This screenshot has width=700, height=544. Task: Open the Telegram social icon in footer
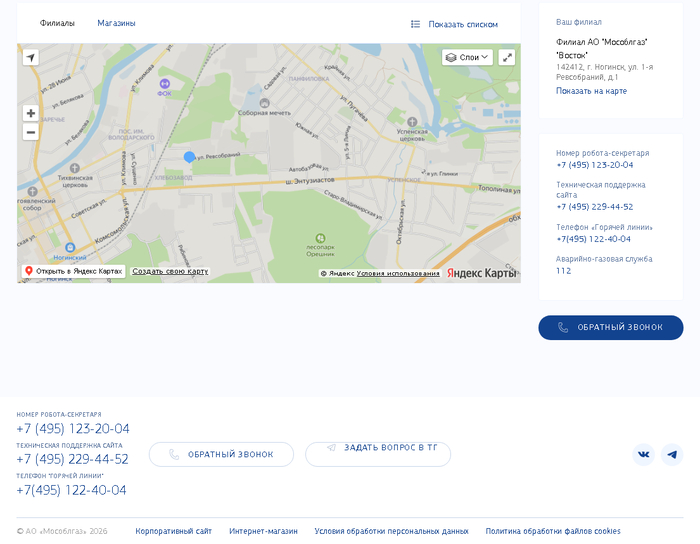click(672, 455)
